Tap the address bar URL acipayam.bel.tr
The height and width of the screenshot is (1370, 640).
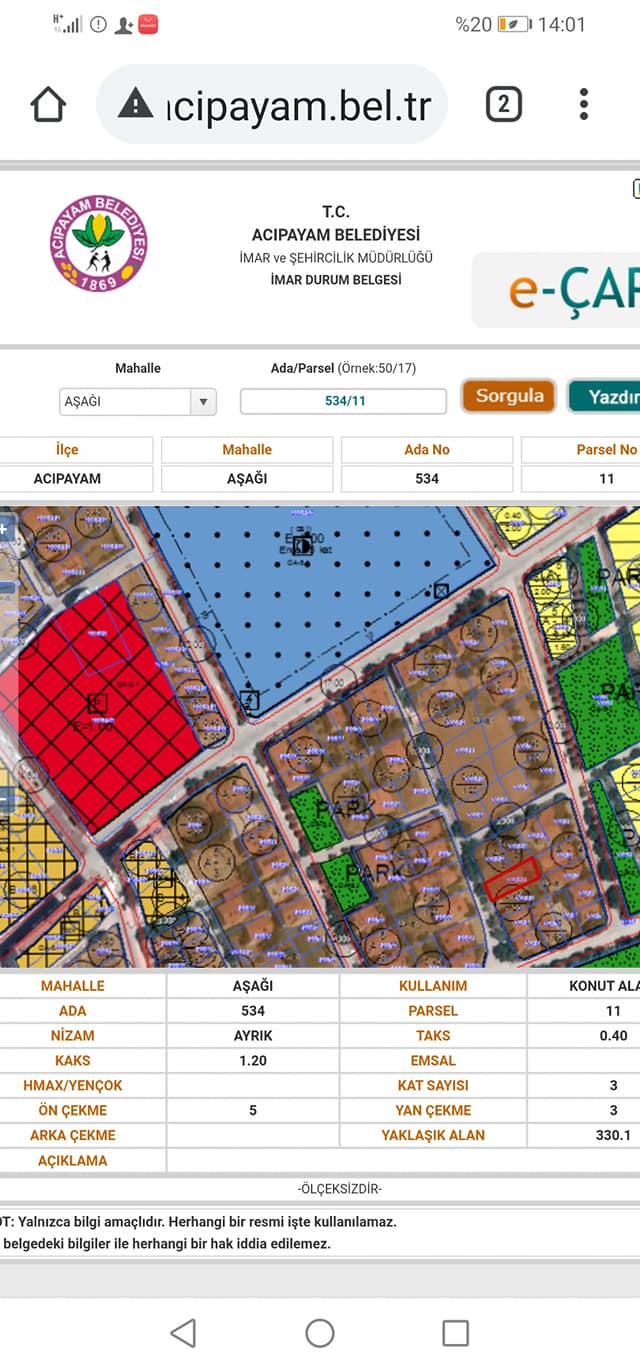click(x=299, y=104)
